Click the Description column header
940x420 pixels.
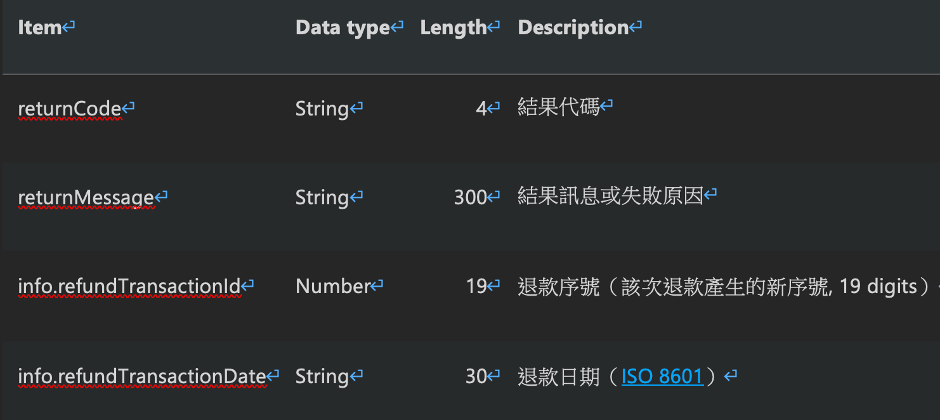click(572, 28)
